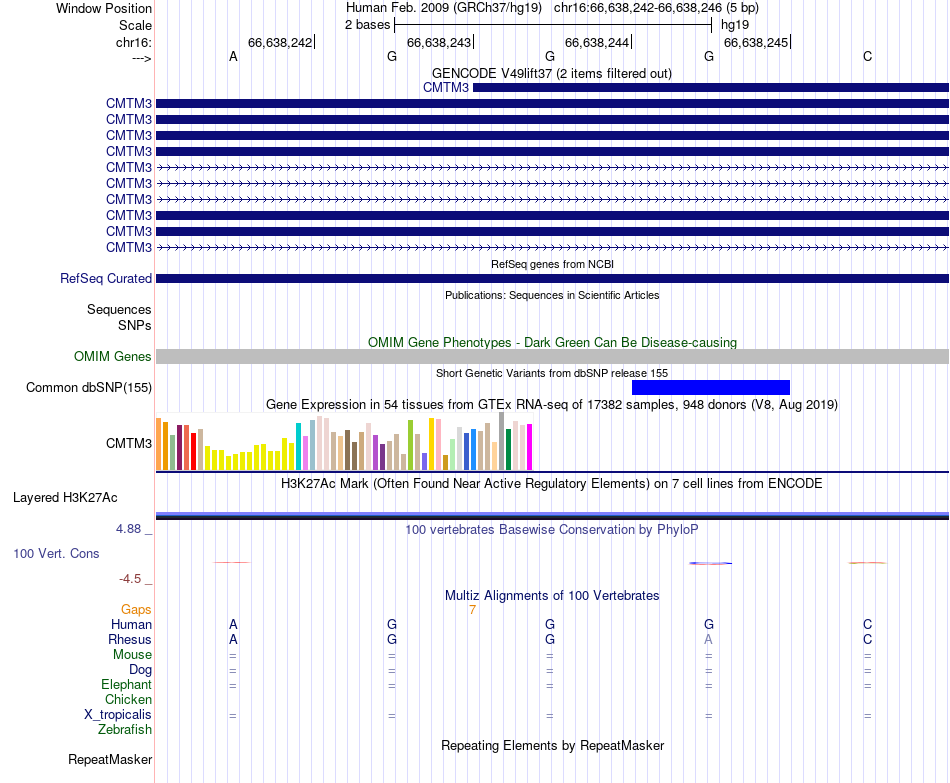
Task: Click the X_tropicalis species label
Action: pos(118,715)
